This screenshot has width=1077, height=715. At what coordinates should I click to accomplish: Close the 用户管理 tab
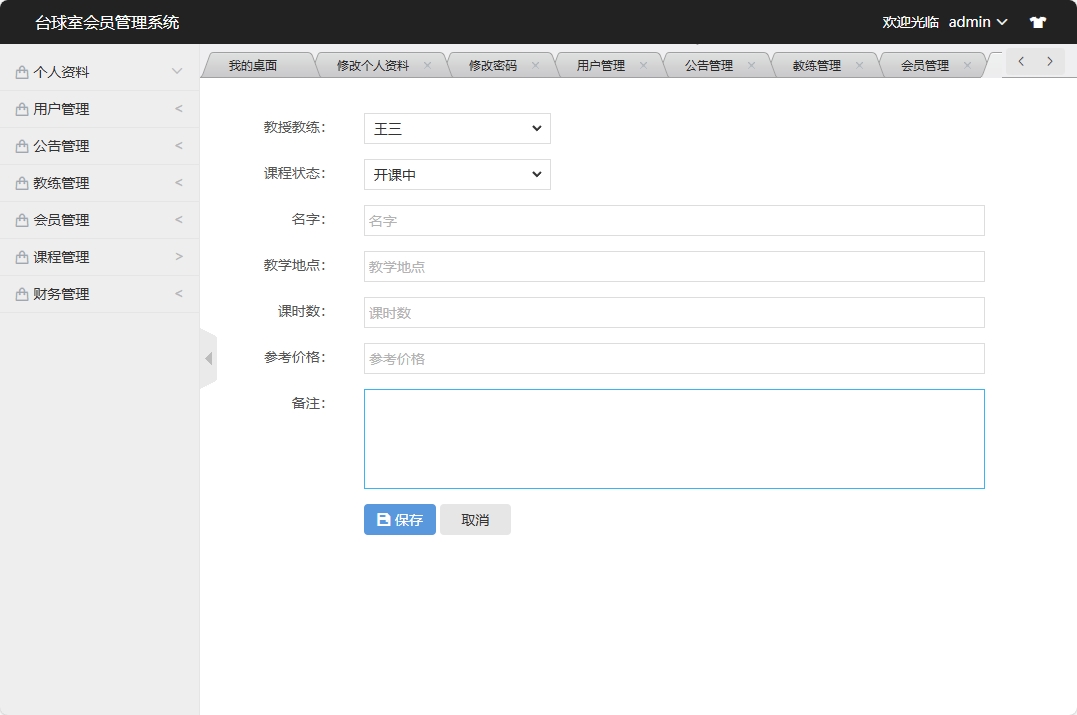646,63
